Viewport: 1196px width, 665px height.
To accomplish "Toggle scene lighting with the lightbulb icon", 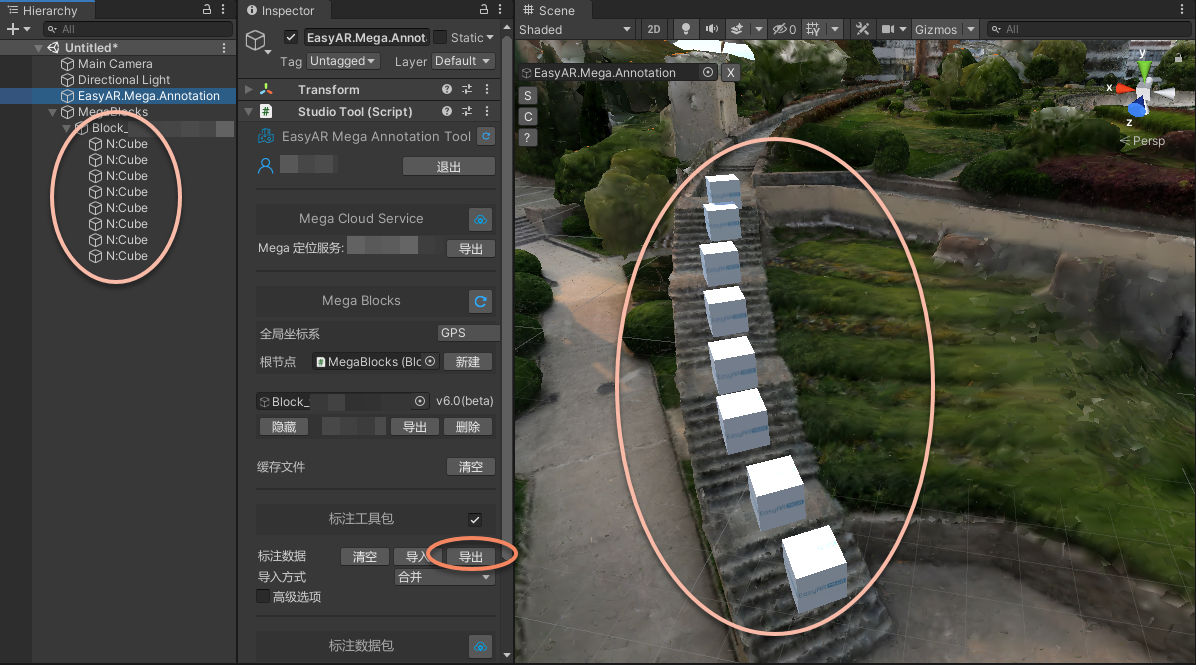I will [x=686, y=30].
